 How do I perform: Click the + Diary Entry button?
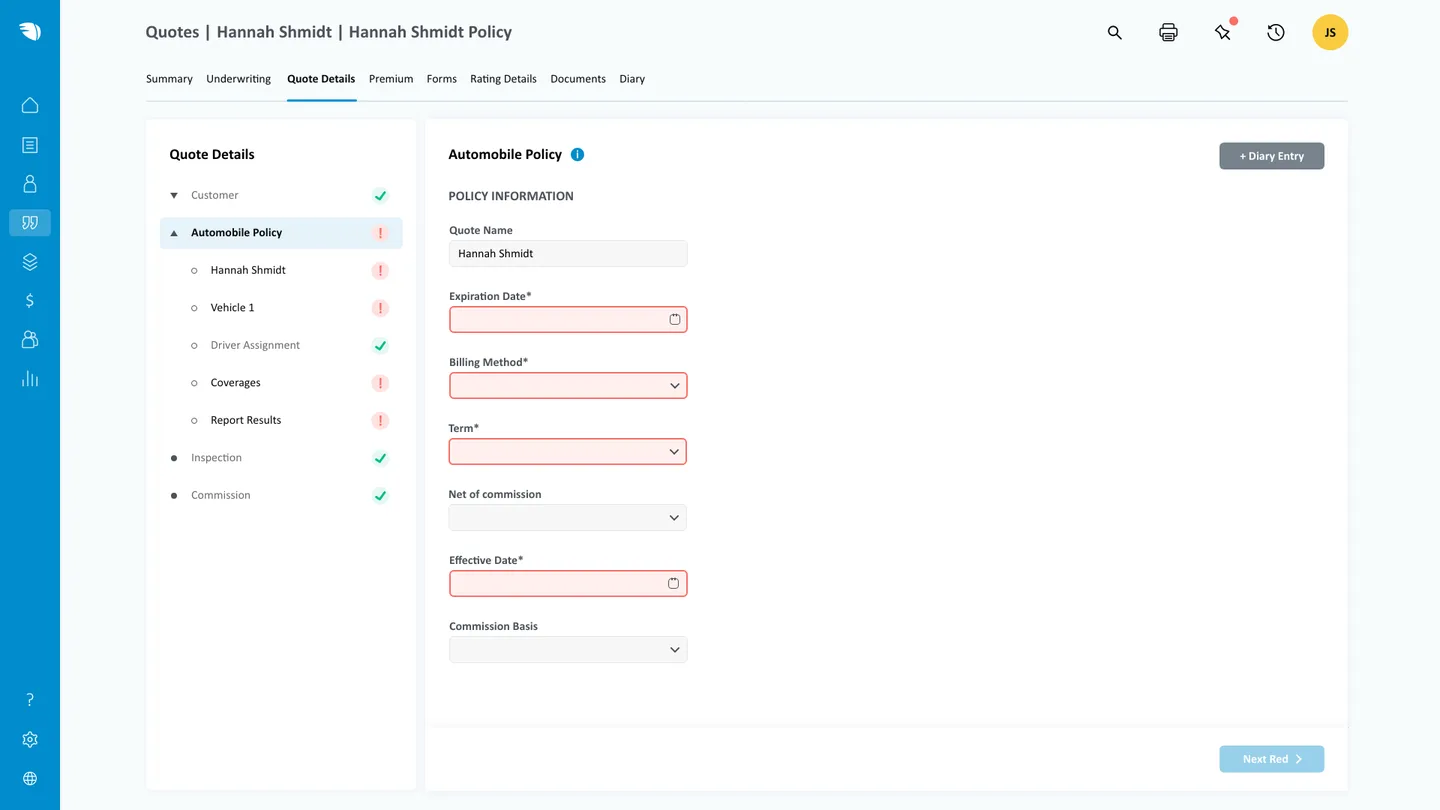pos(1271,156)
